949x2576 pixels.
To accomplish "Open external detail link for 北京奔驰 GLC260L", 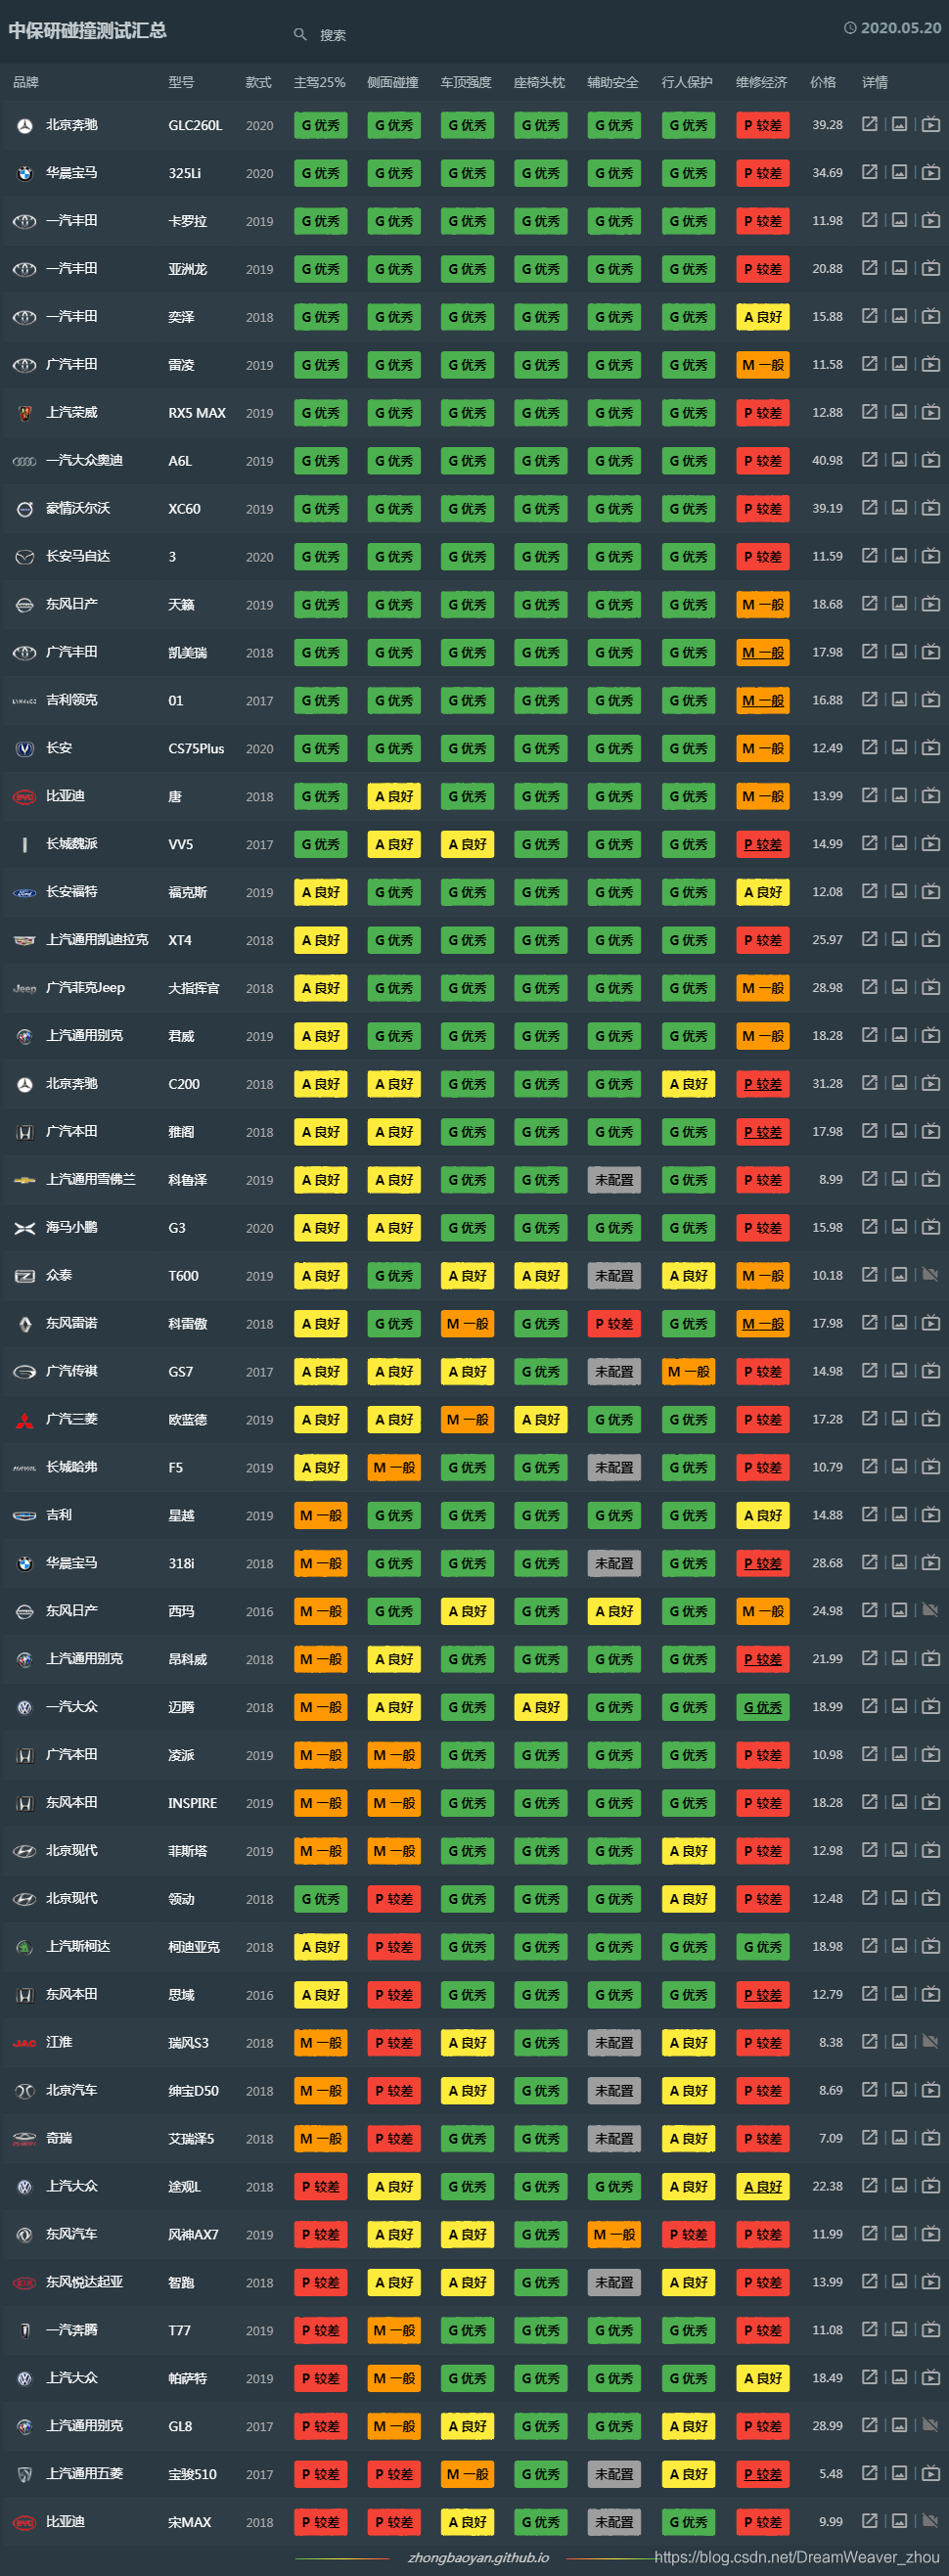I will click(x=870, y=124).
